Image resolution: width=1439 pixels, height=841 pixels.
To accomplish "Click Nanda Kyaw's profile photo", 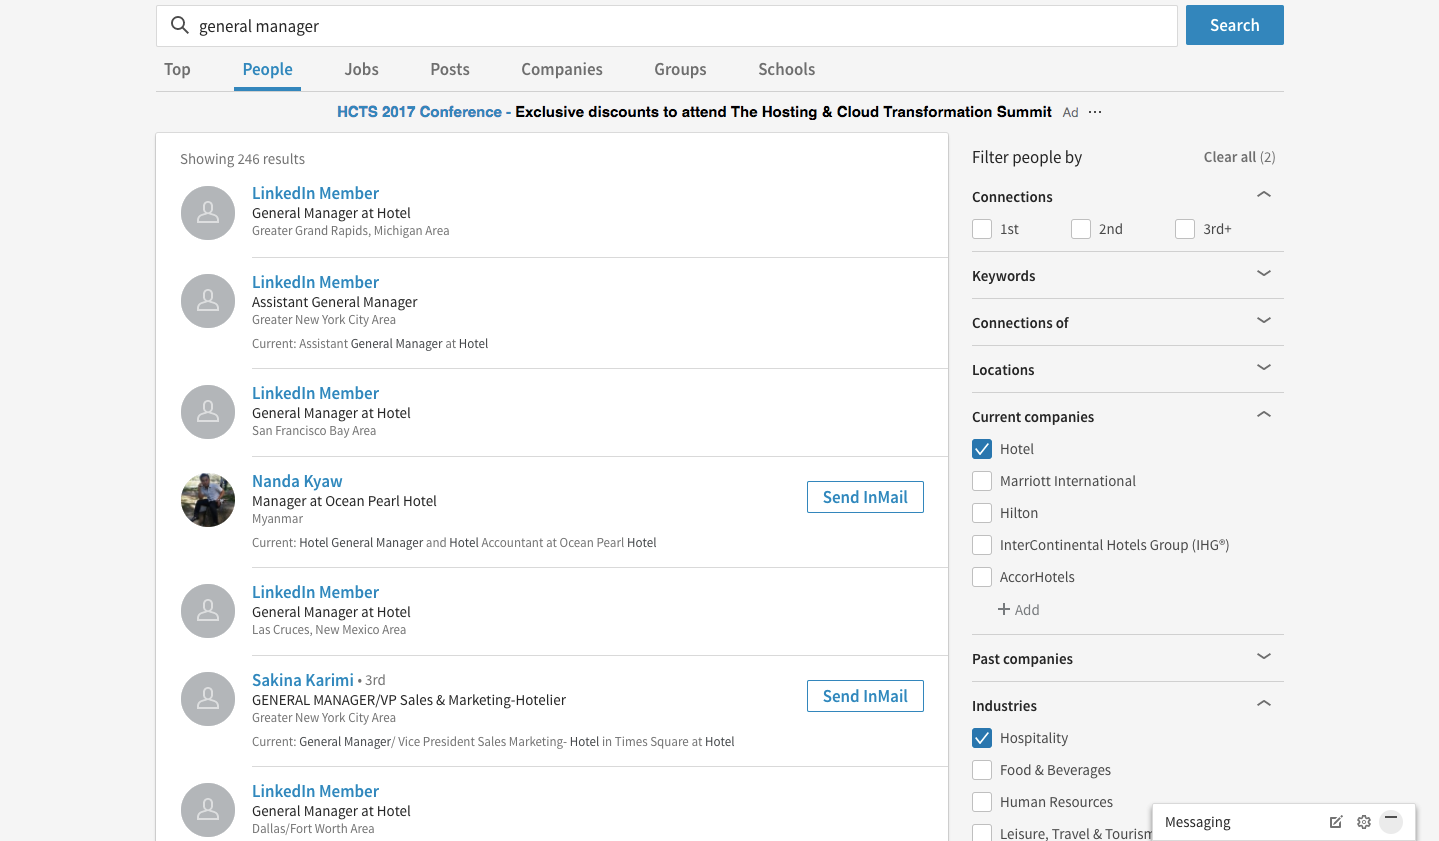I will point(208,500).
